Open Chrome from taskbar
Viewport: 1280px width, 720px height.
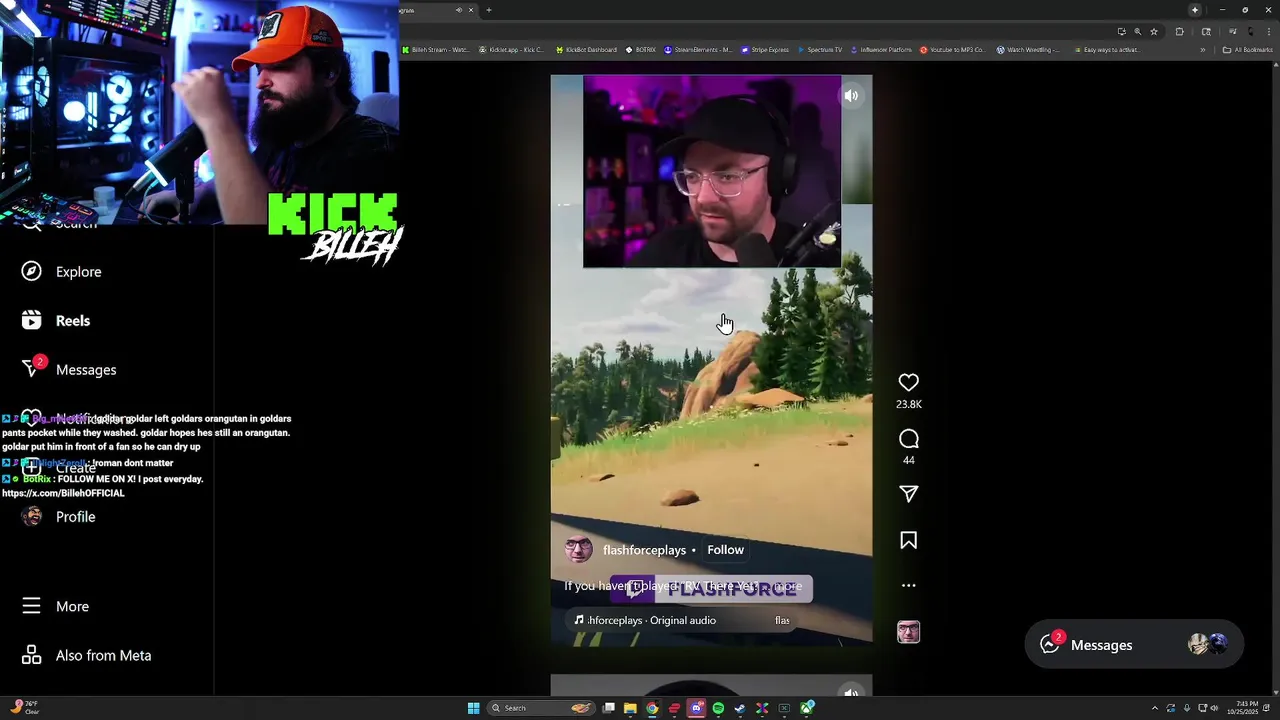point(652,708)
